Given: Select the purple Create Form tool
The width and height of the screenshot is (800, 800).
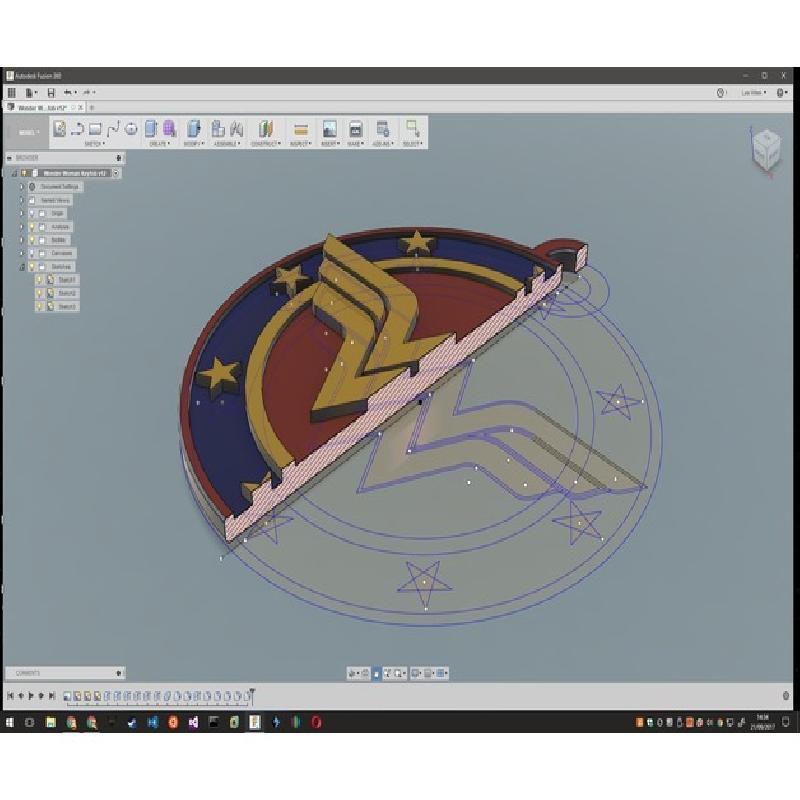Looking at the screenshot, I should [169, 129].
